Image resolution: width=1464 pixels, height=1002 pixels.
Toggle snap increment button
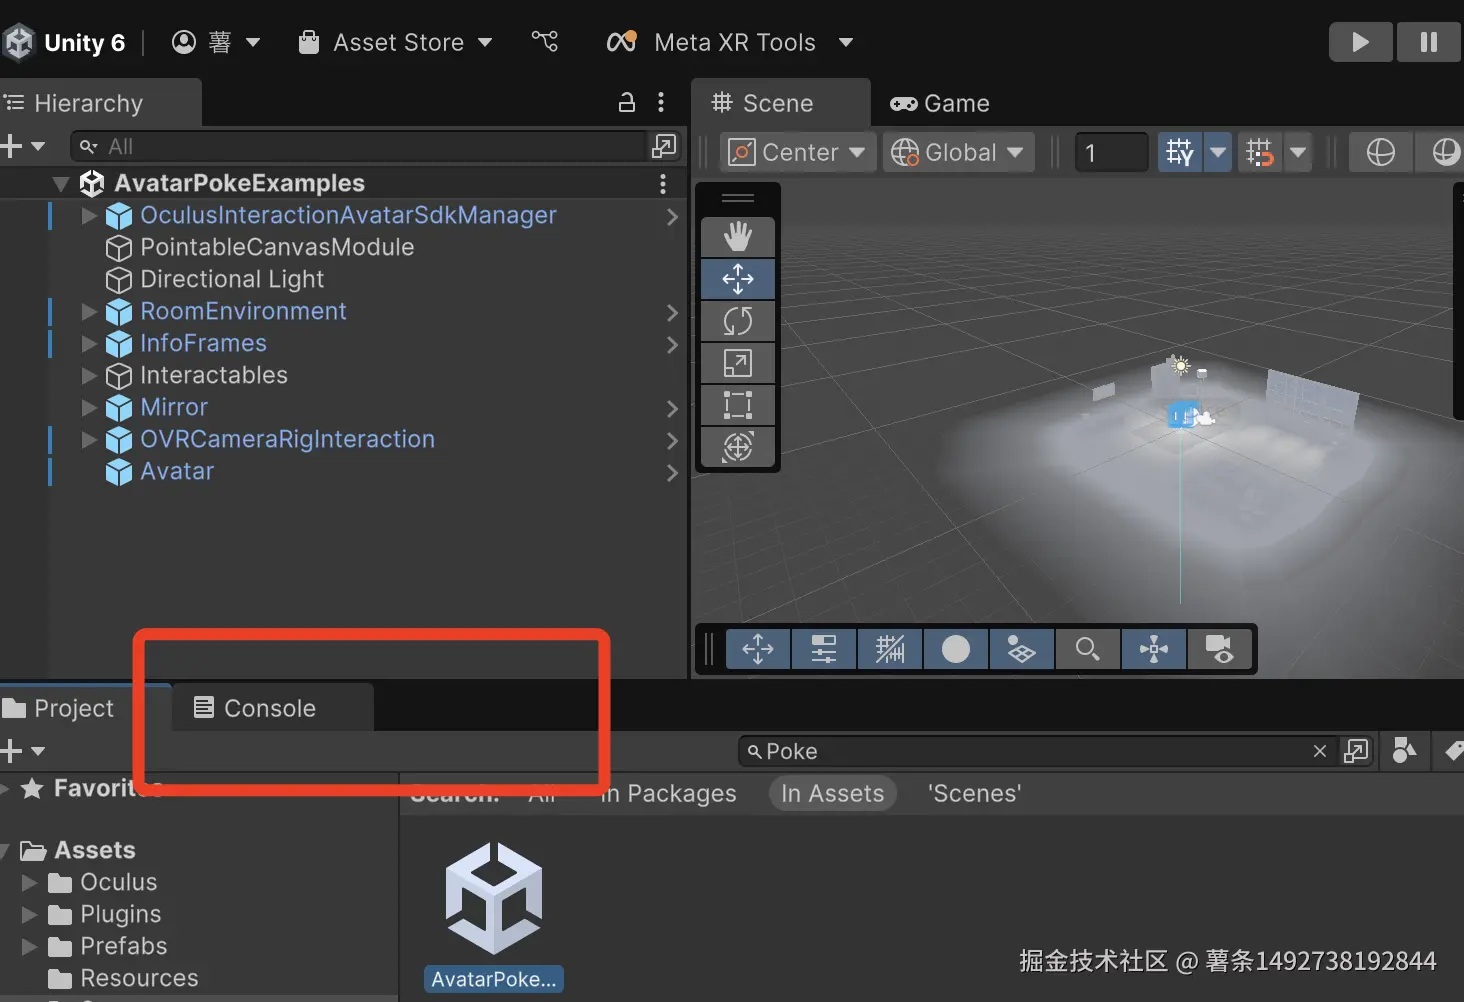click(1260, 152)
